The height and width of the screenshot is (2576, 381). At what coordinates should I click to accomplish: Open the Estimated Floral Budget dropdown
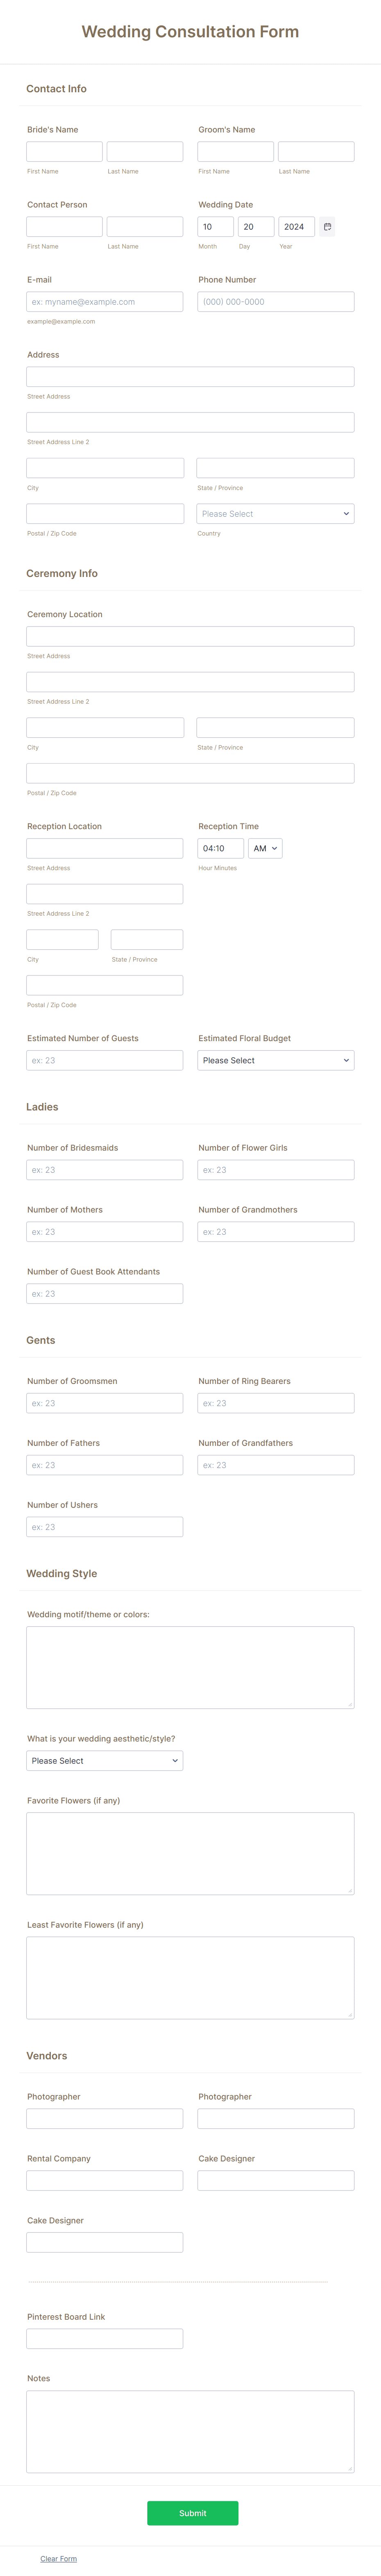click(275, 1060)
